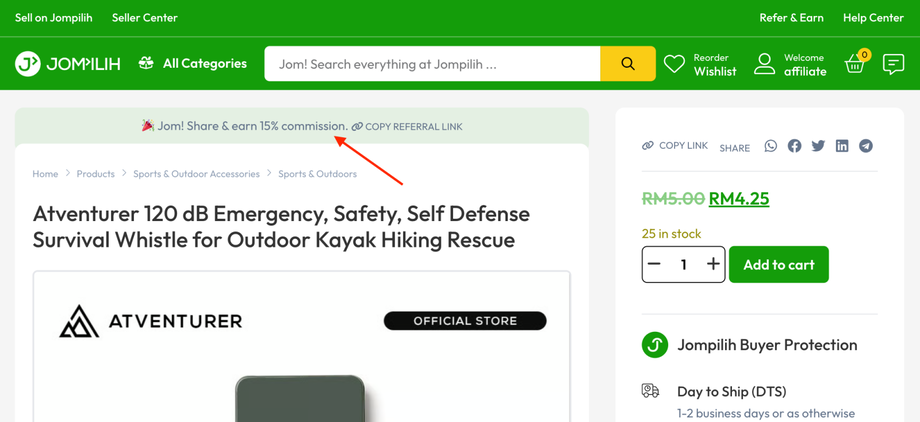
Task: Open Sports & Outdoors breadcrumb
Action: (317, 174)
